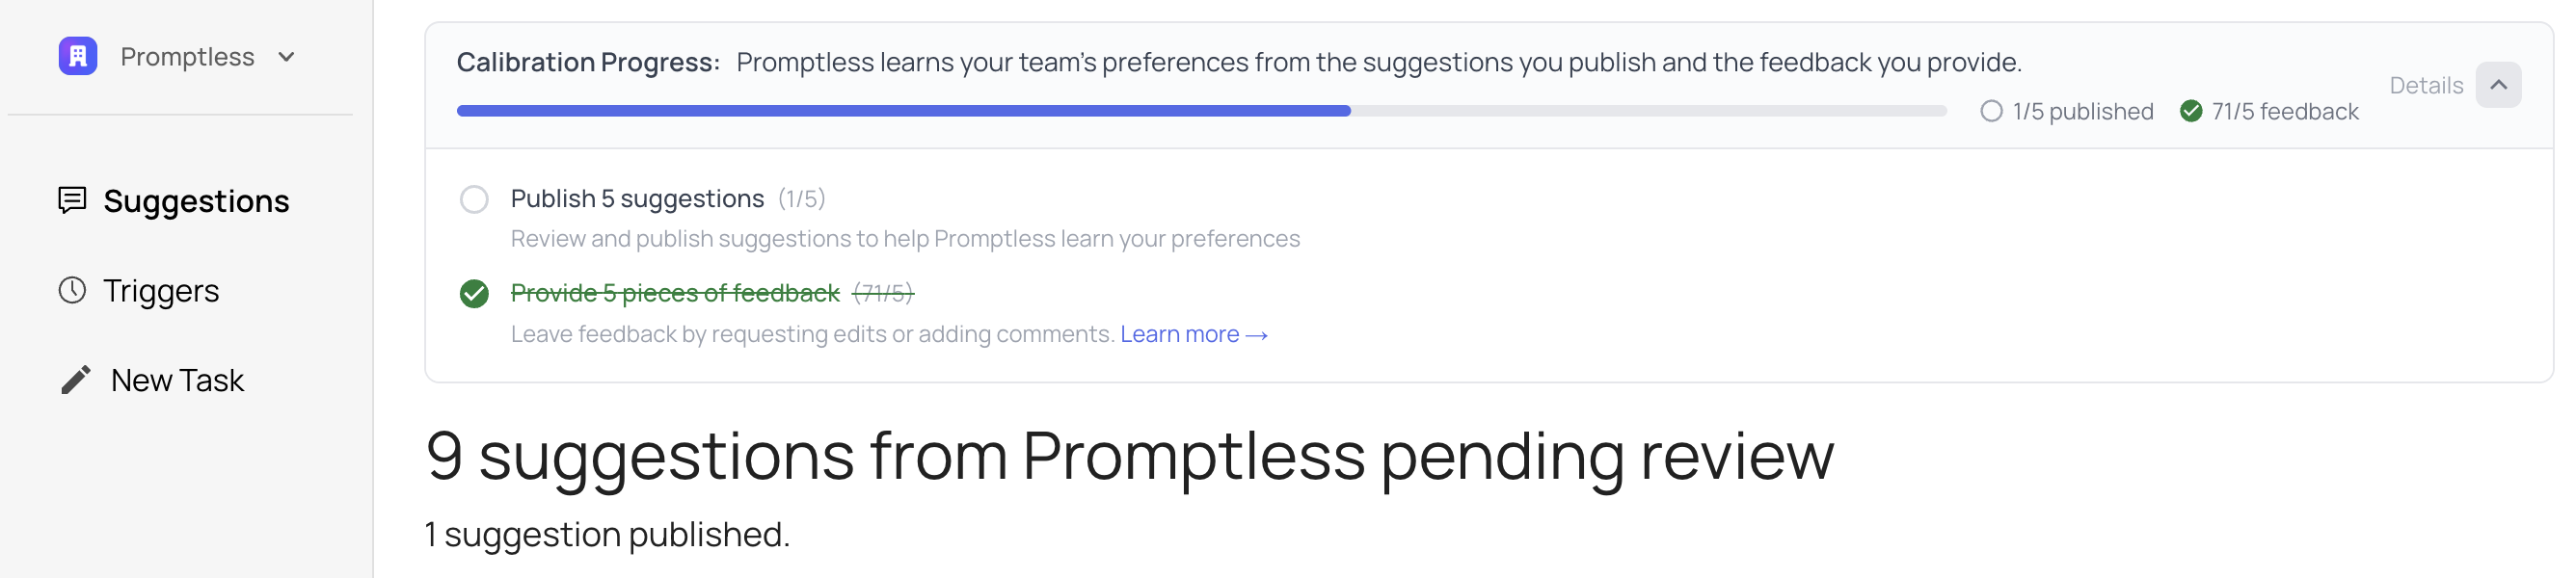Click the Triggers clock icon
This screenshot has width=2576, height=578.
tap(72, 290)
